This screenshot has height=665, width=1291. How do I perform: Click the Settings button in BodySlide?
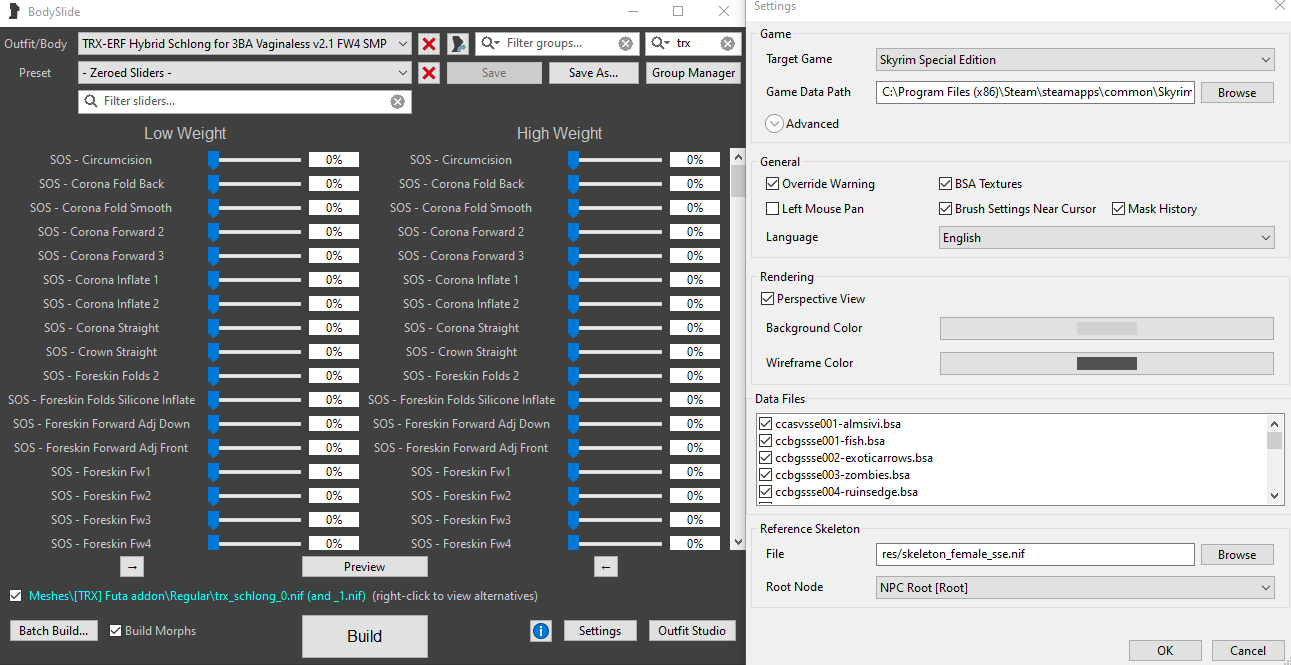(600, 631)
